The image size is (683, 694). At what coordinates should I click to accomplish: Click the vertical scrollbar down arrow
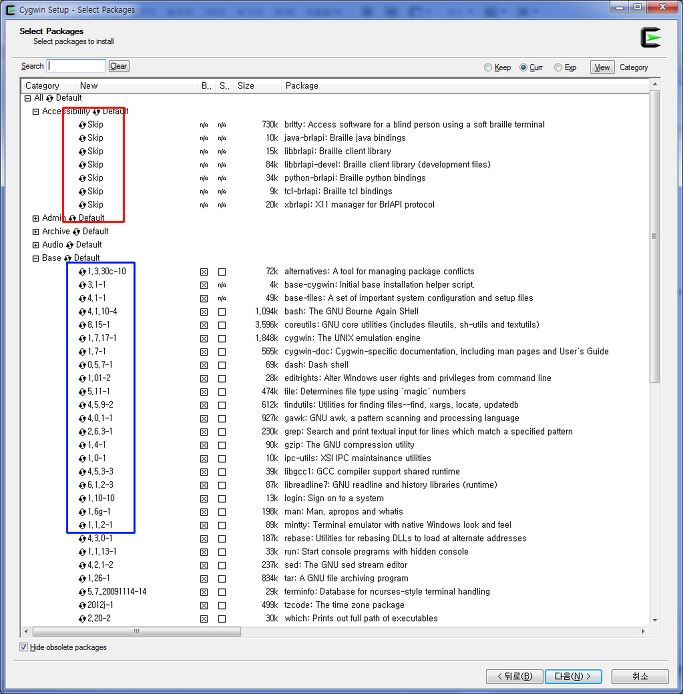[655, 621]
